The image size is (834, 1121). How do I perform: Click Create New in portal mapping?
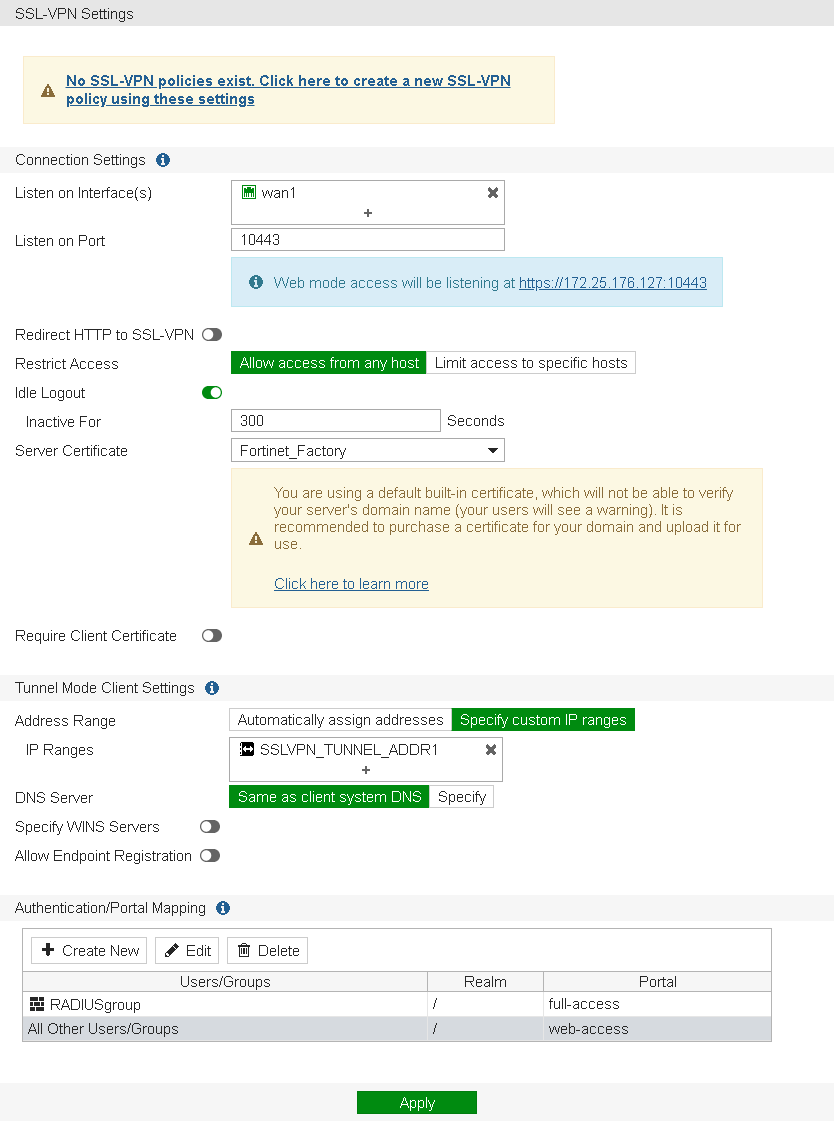coord(89,951)
